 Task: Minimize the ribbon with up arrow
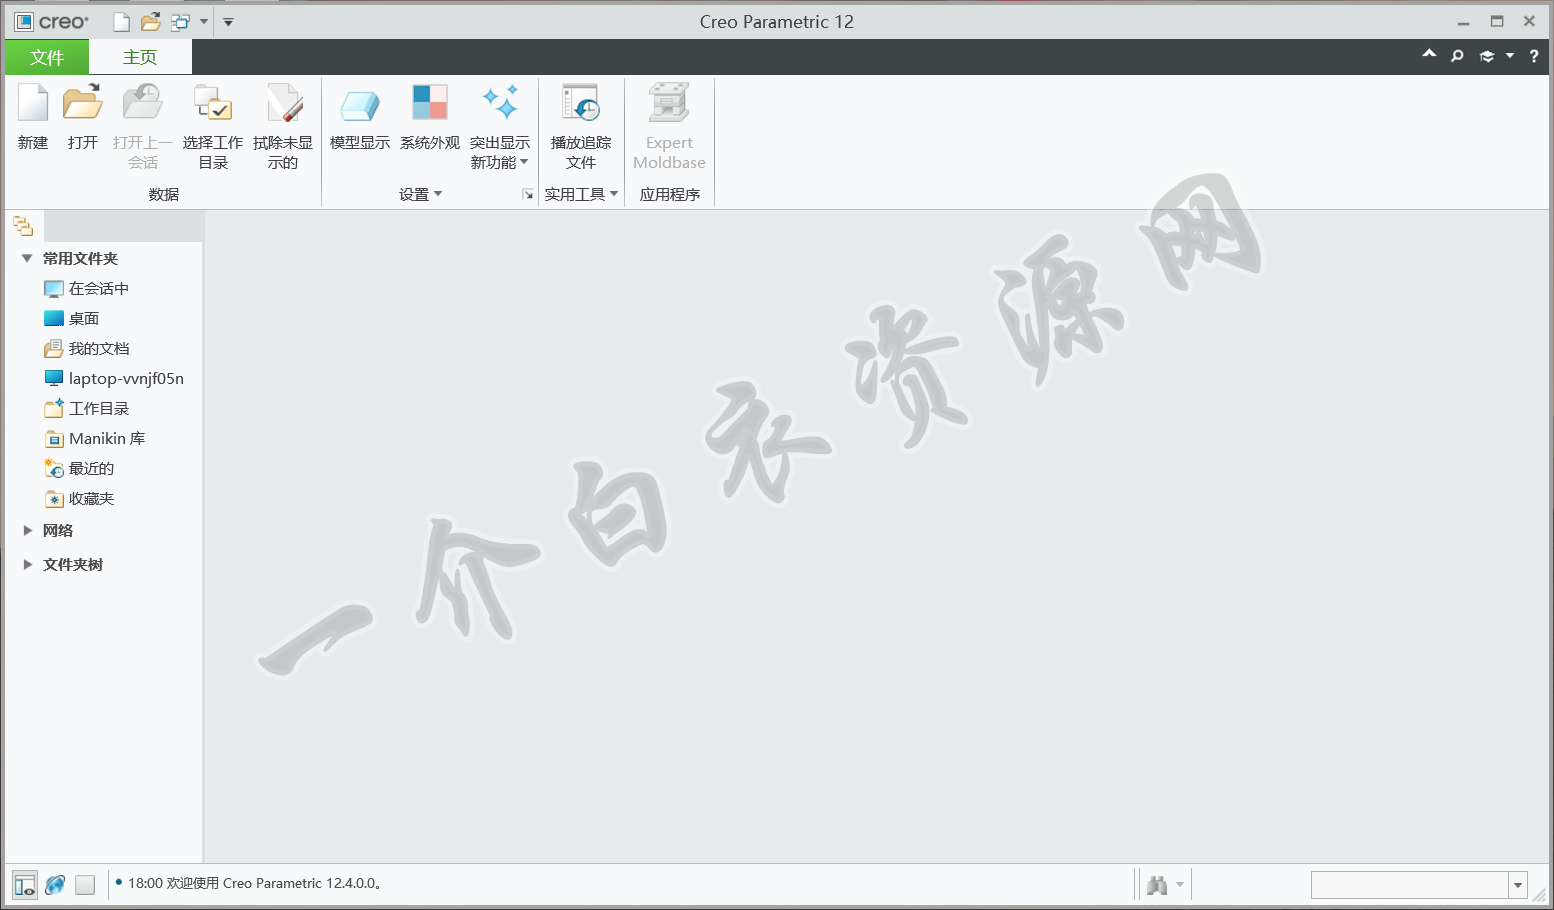click(x=1429, y=54)
